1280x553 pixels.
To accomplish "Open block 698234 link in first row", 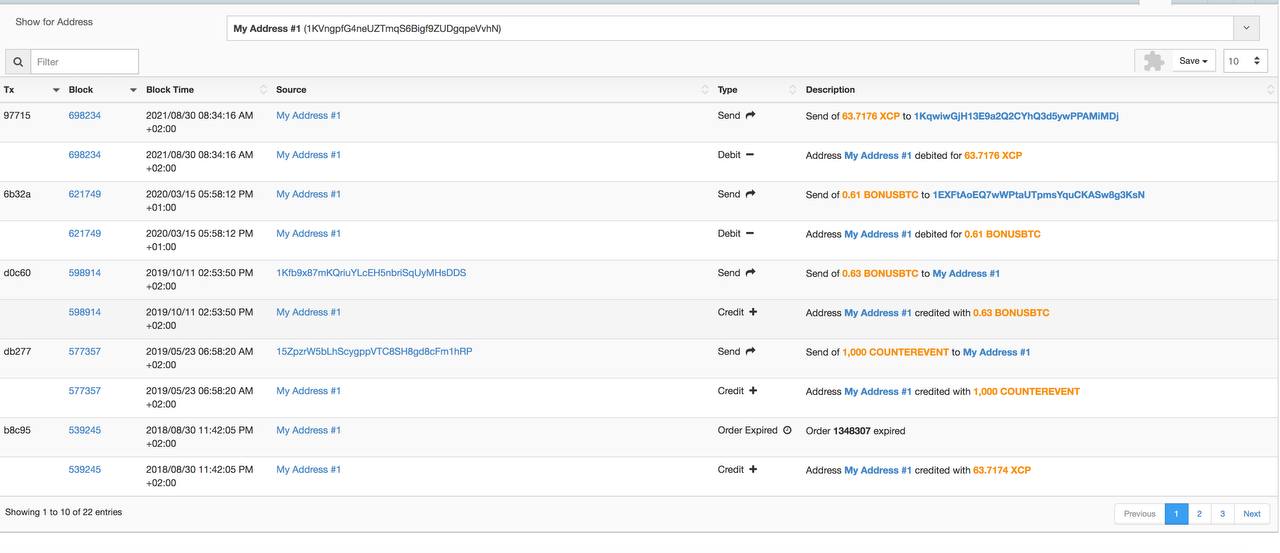I will [x=84, y=116].
